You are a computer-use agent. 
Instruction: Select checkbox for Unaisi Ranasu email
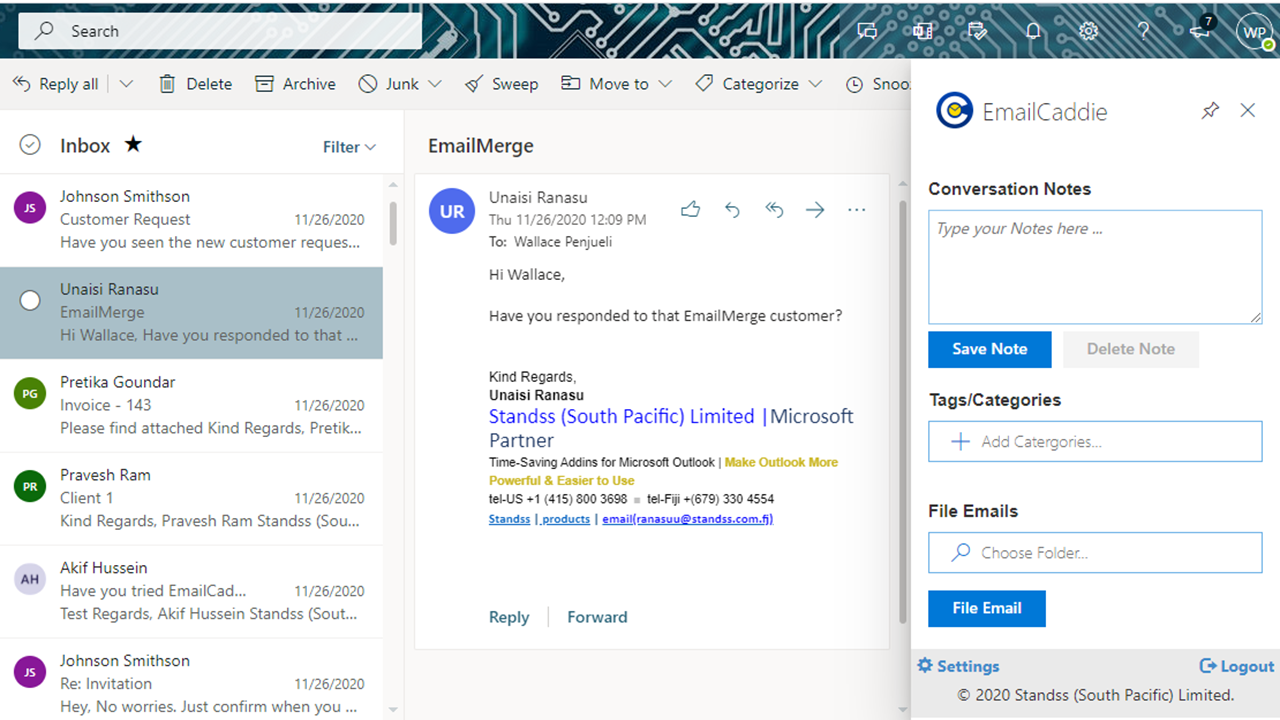[x=30, y=300]
